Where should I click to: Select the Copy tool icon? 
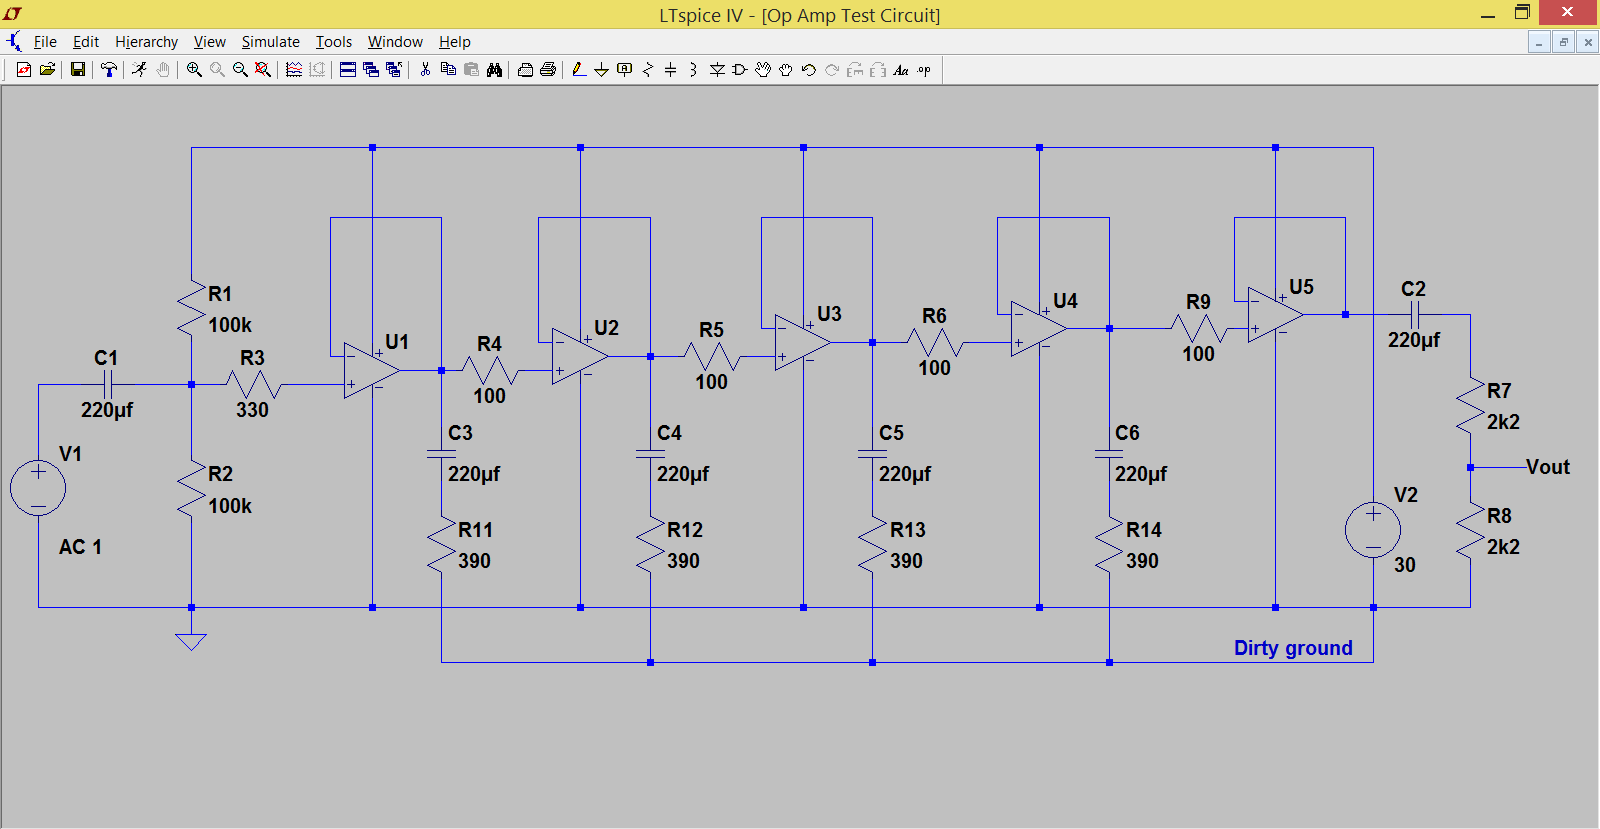(x=448, y=69)
